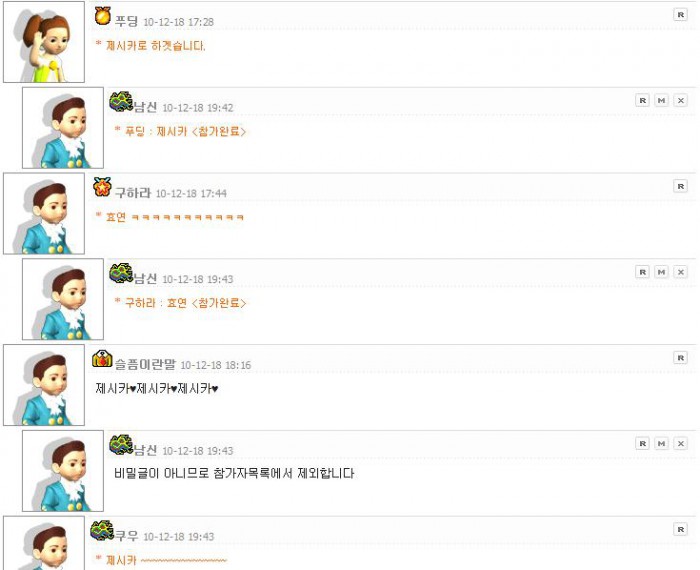Click the X icon on 남신's 구하라 : 효연 reply
This screenshot has height=570, width=700.
[680, 272]
